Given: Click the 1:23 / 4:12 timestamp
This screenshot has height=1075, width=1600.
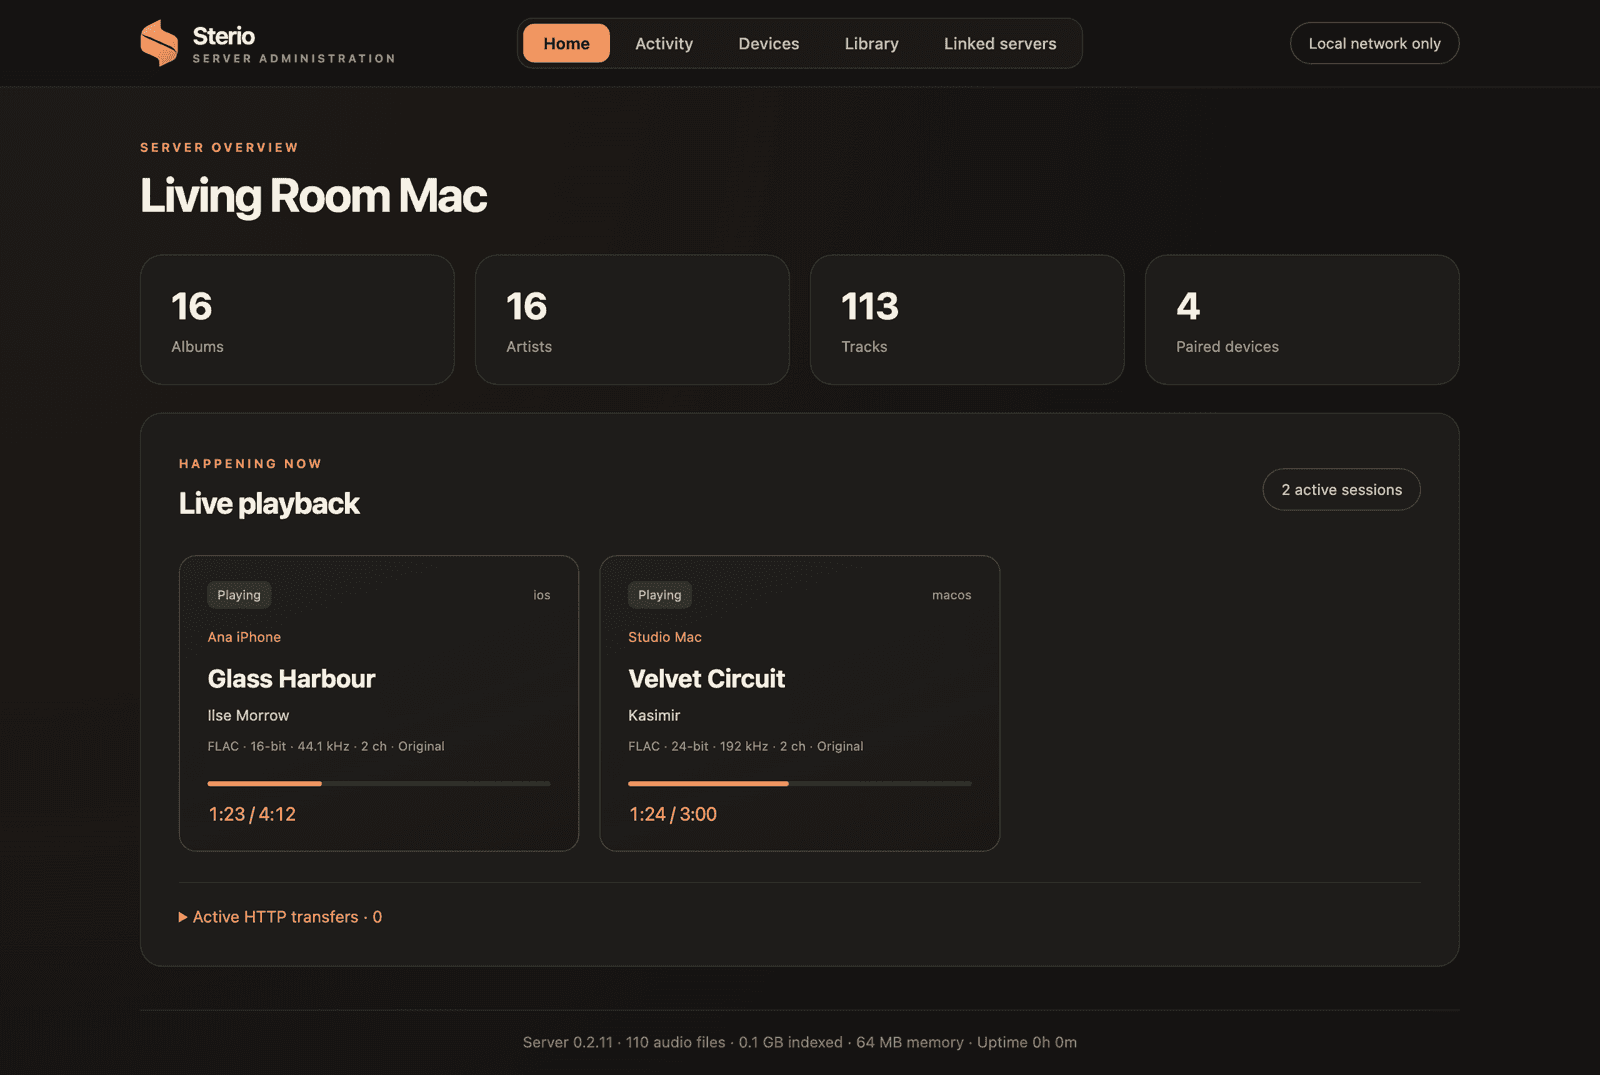Looking at the screenshot, I should [252, 814].
